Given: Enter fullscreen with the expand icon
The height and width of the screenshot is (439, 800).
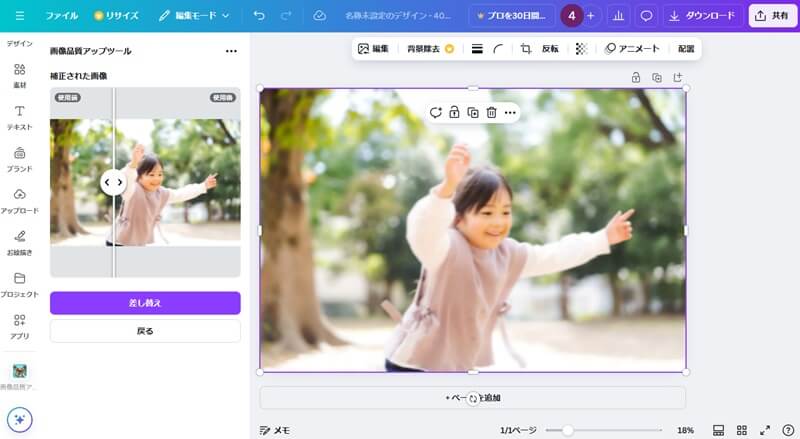Looking at the screenshot, I should pyautogui.click(x=765, y=430).
